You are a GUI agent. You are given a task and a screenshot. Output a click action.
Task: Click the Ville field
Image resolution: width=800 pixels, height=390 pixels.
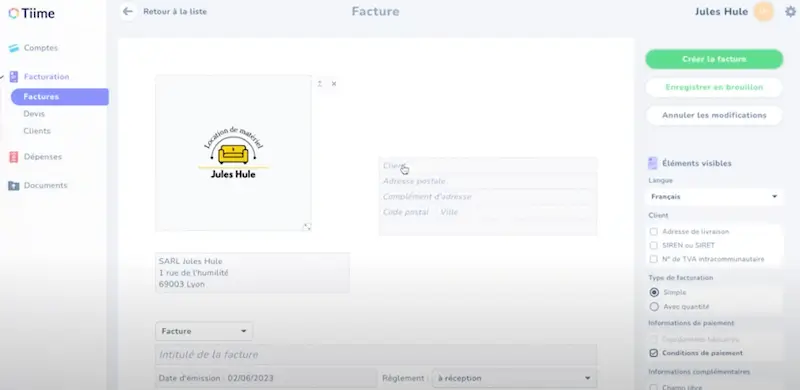[515, 212]
